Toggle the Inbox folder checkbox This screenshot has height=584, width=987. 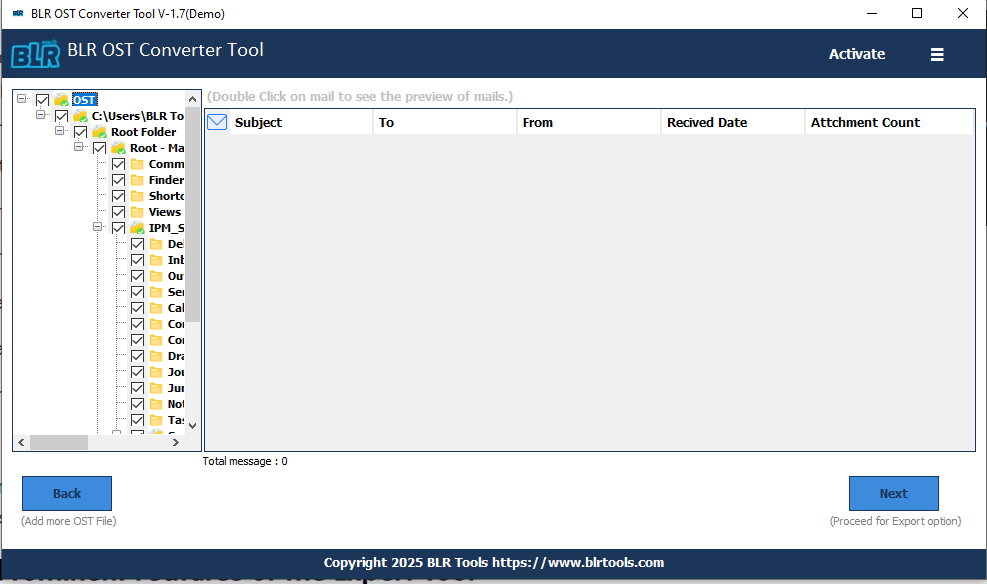point(136,259)
